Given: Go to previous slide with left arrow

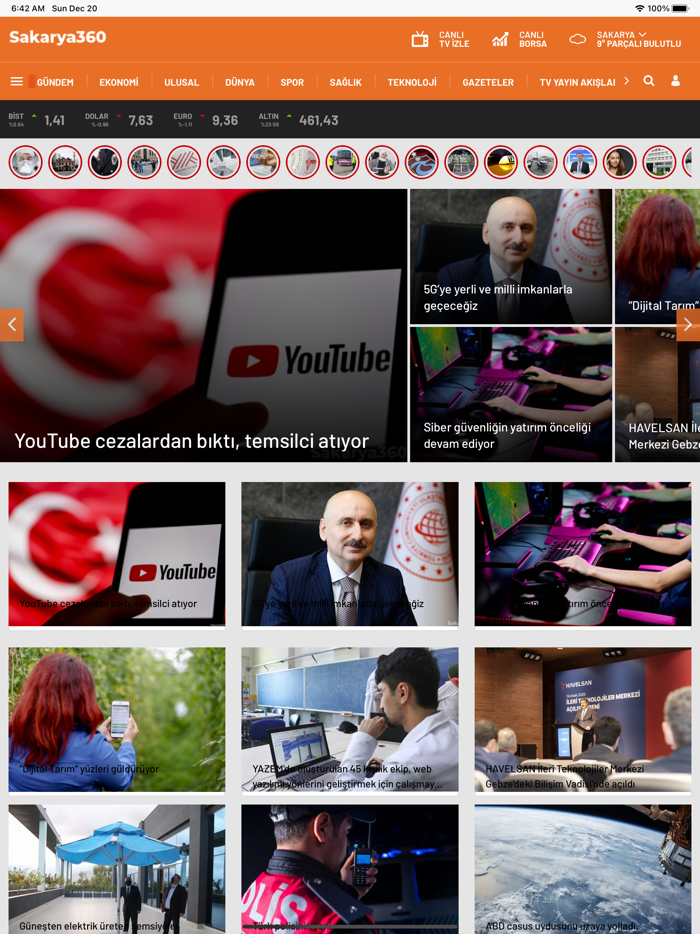Looking at the screenshot, I should click(x=11, y=325).
